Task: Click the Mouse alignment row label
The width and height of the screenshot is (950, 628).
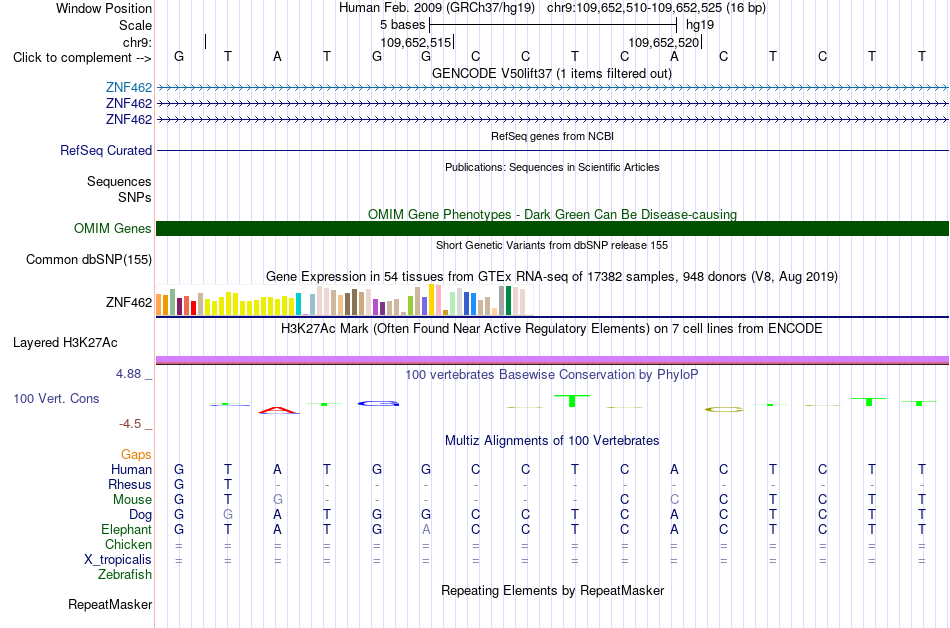Action: (132, 500)
